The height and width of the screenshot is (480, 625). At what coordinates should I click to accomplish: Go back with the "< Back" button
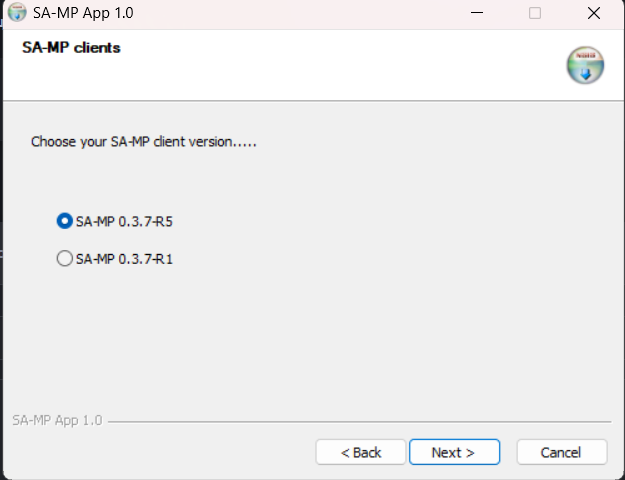click(x=361, y=452)
